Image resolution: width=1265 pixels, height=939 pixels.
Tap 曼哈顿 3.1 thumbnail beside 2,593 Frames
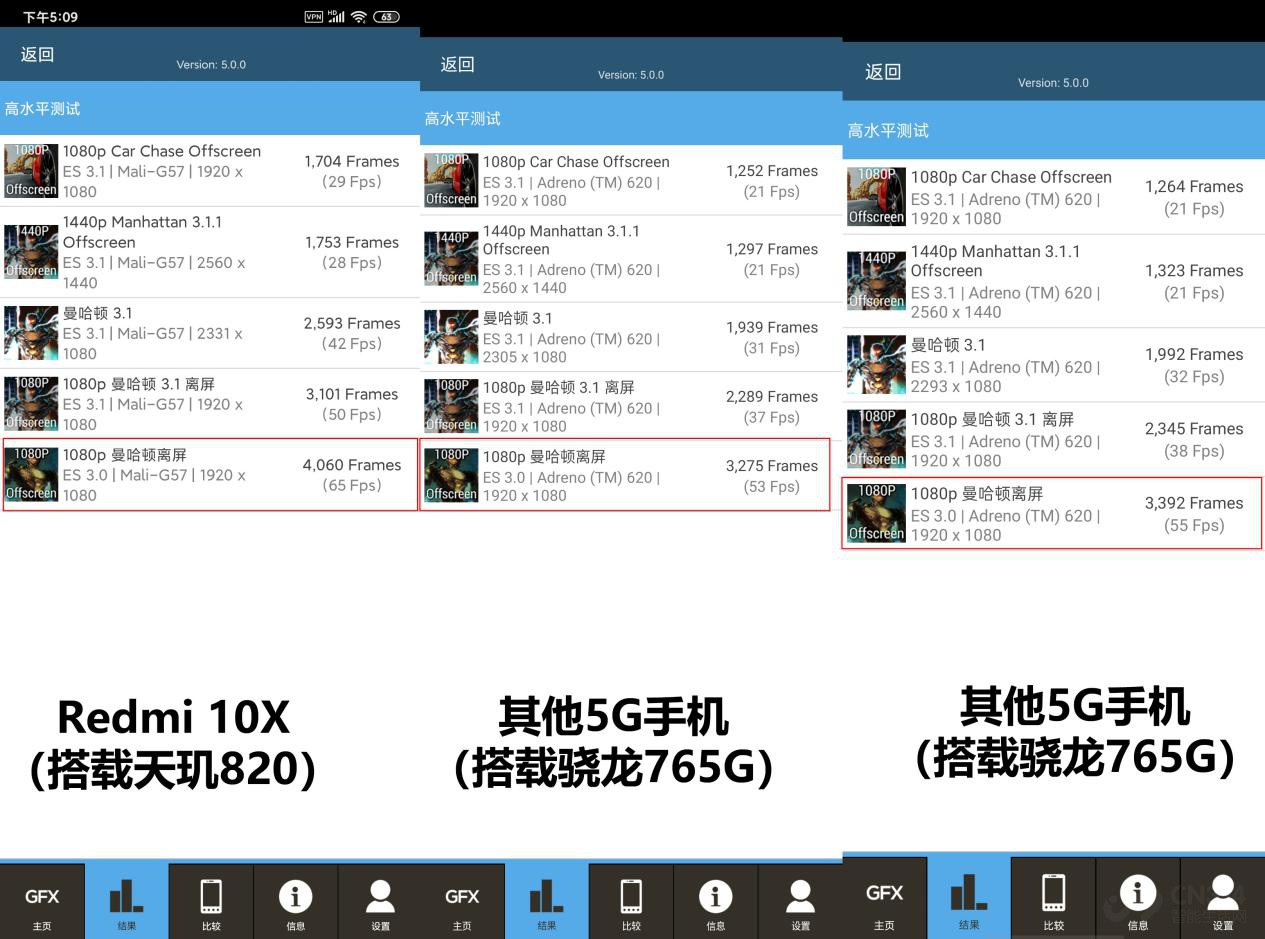tap(31, 333)
